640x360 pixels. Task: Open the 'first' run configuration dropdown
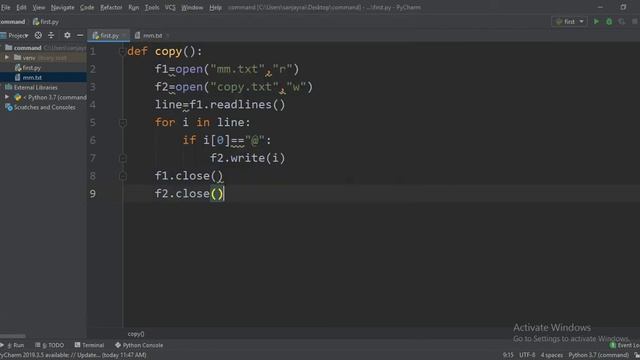coord(569,22)
